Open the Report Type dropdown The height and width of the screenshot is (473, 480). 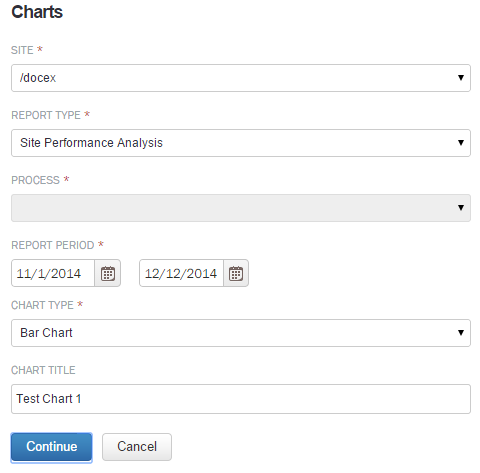click(x=241, y=143)
